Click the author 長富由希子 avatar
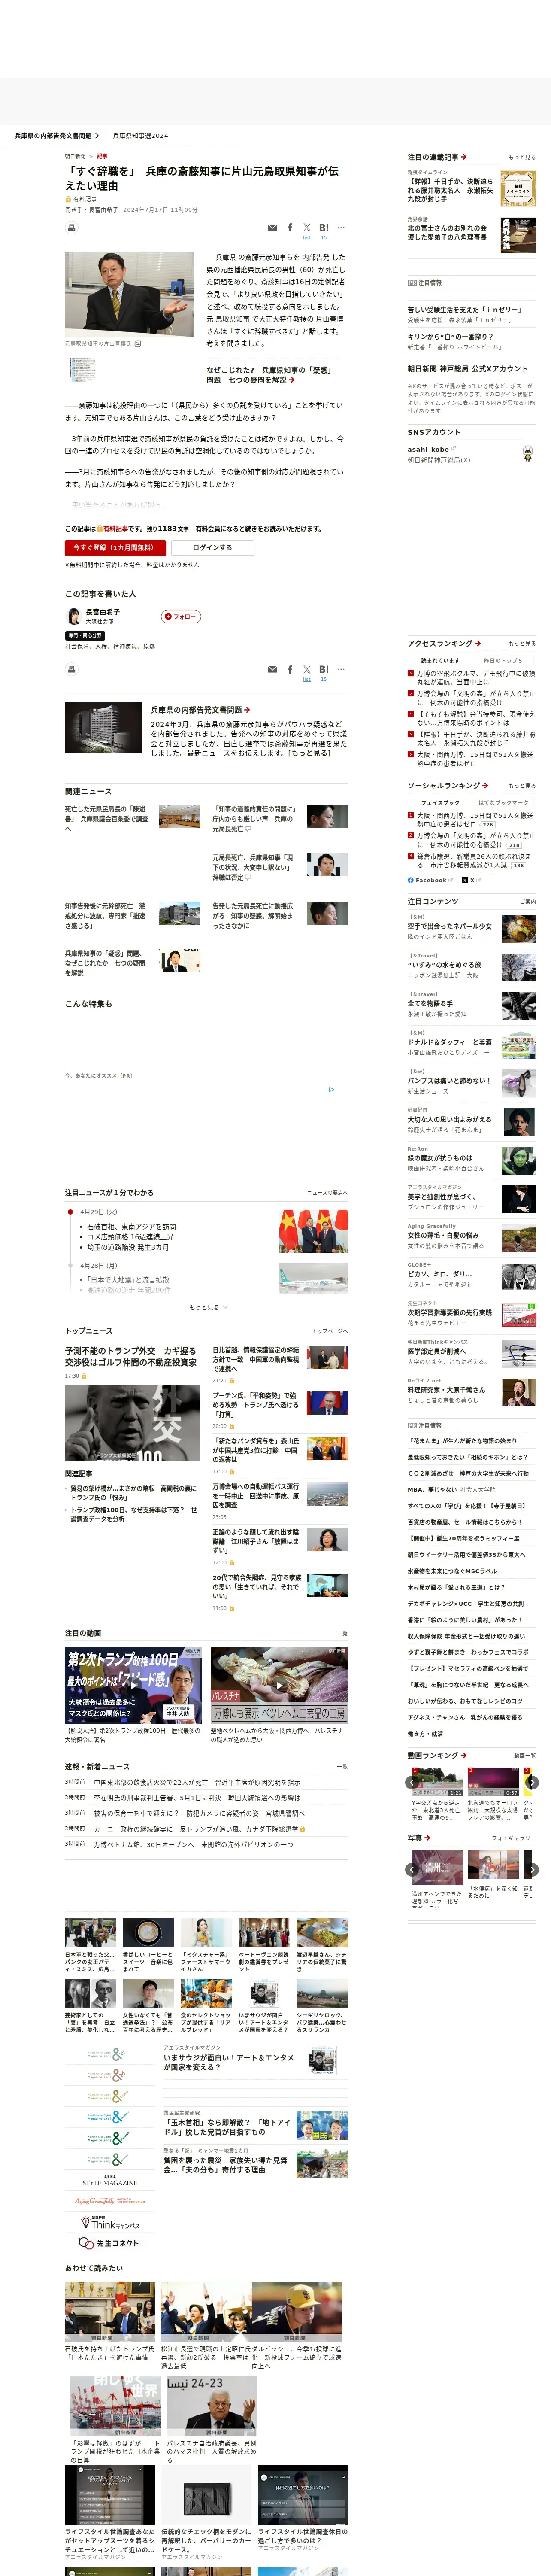 tap(74, 616)
